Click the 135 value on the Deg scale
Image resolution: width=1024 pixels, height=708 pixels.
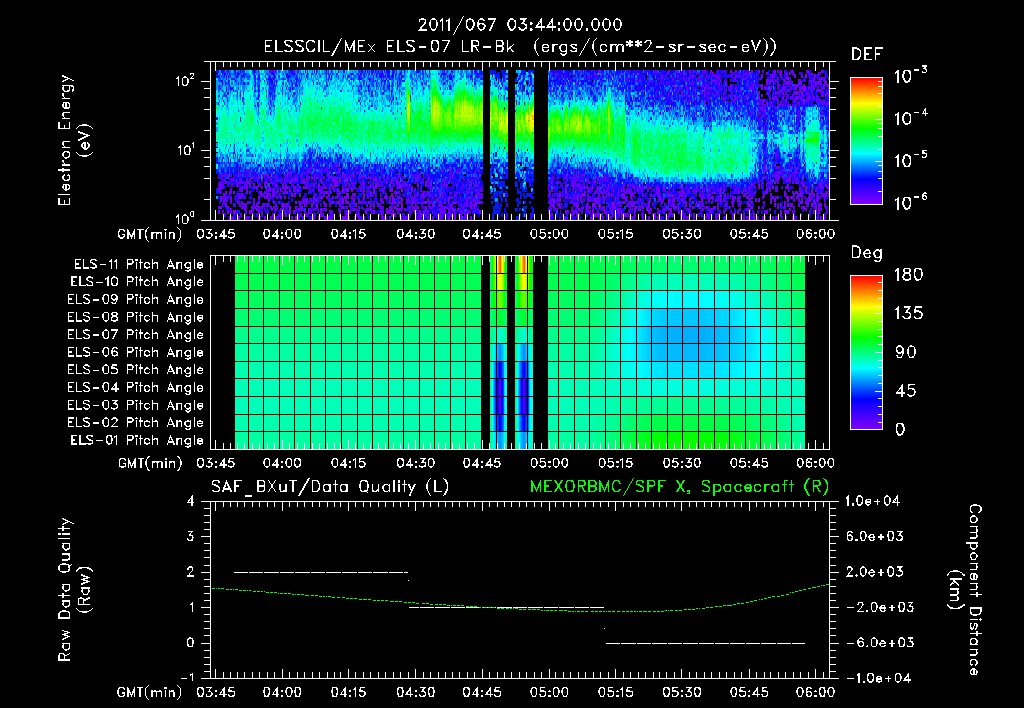(x=908, y=314)
